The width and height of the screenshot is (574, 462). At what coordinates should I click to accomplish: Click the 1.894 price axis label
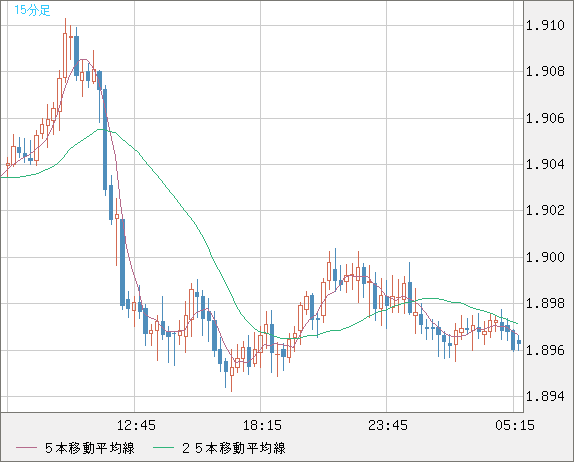(545, 396)
